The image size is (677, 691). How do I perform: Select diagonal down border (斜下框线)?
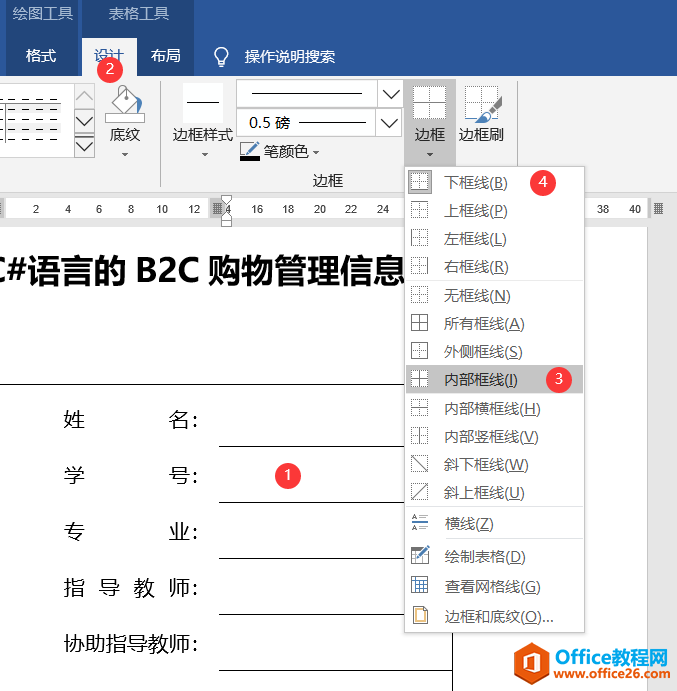click(484, 465)
